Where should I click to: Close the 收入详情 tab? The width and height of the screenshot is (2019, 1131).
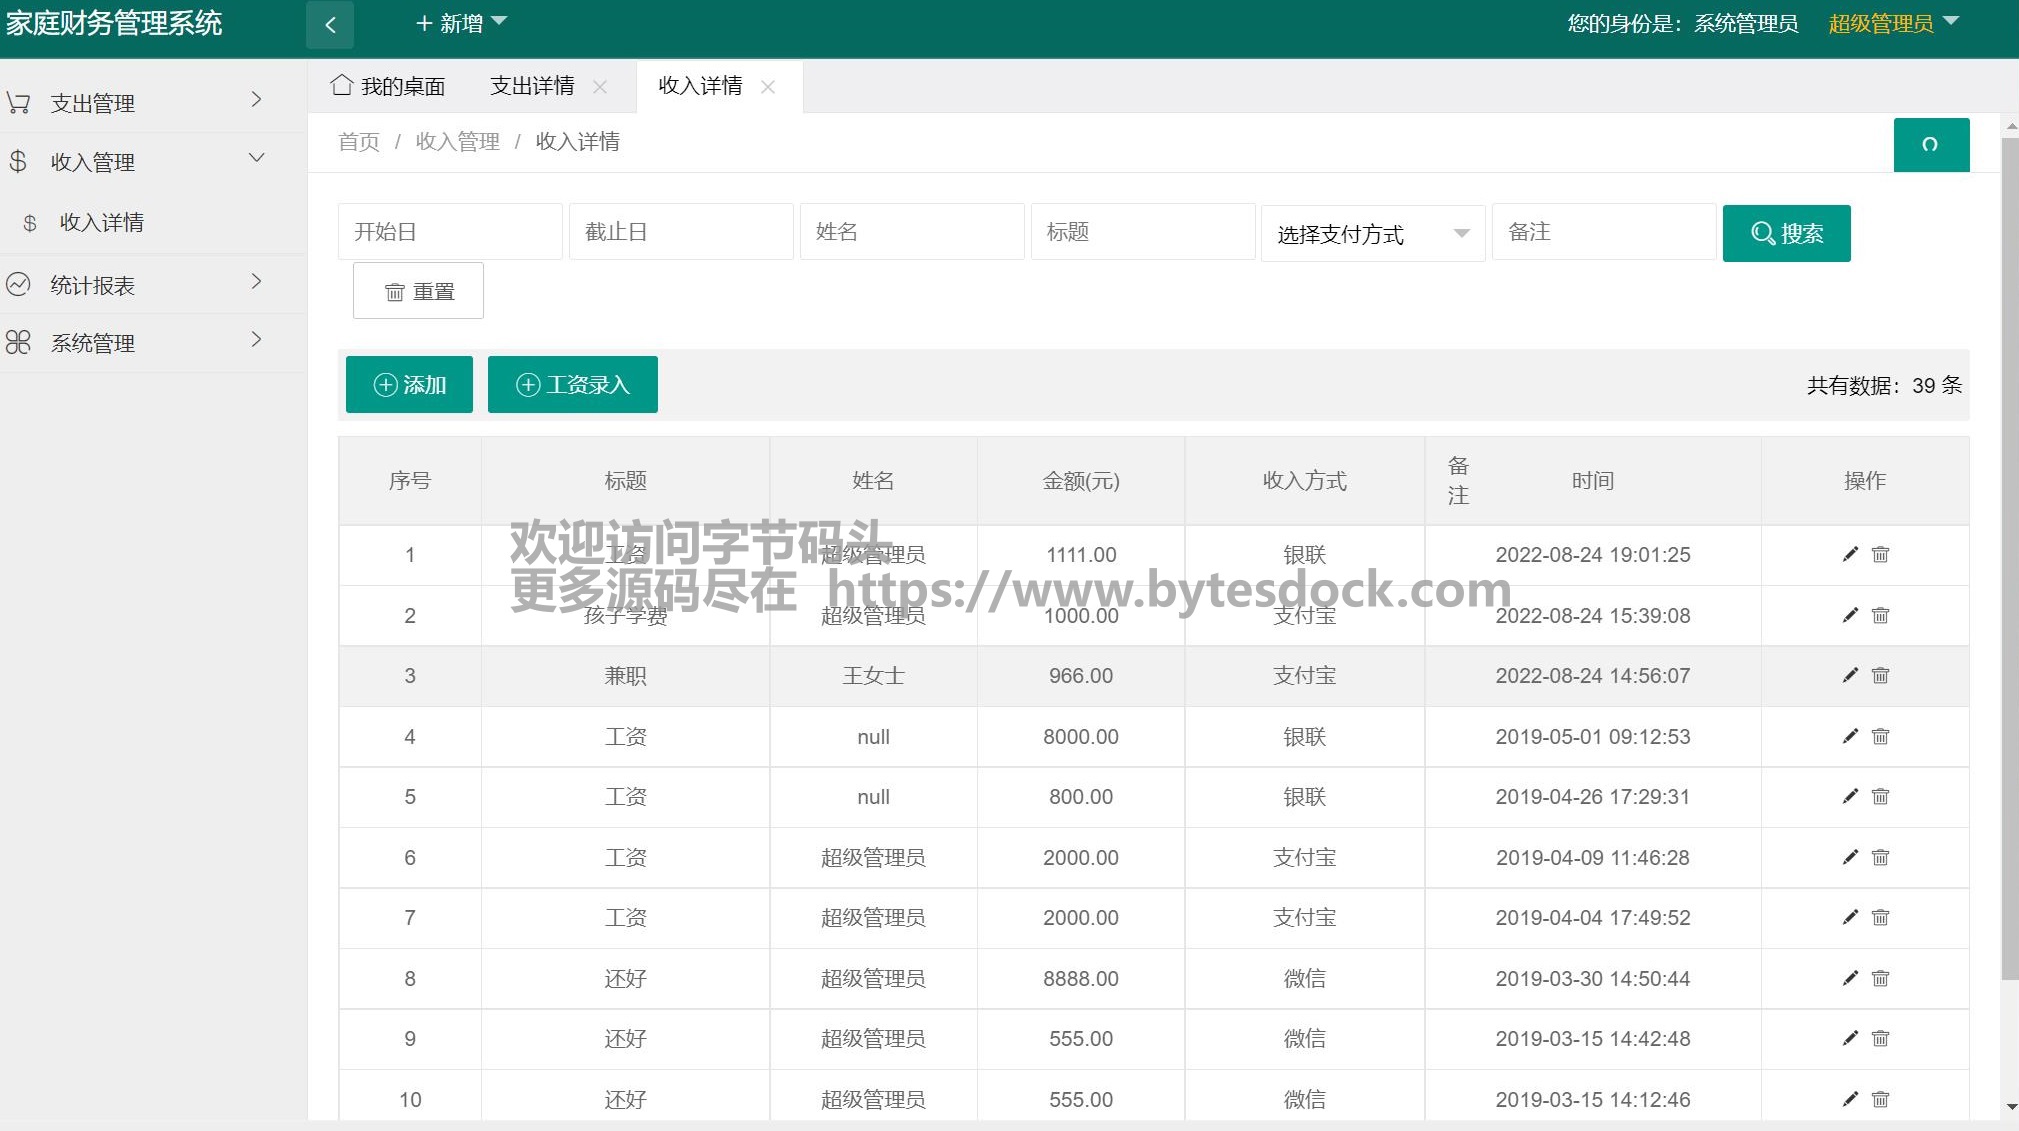coord(768,87)
